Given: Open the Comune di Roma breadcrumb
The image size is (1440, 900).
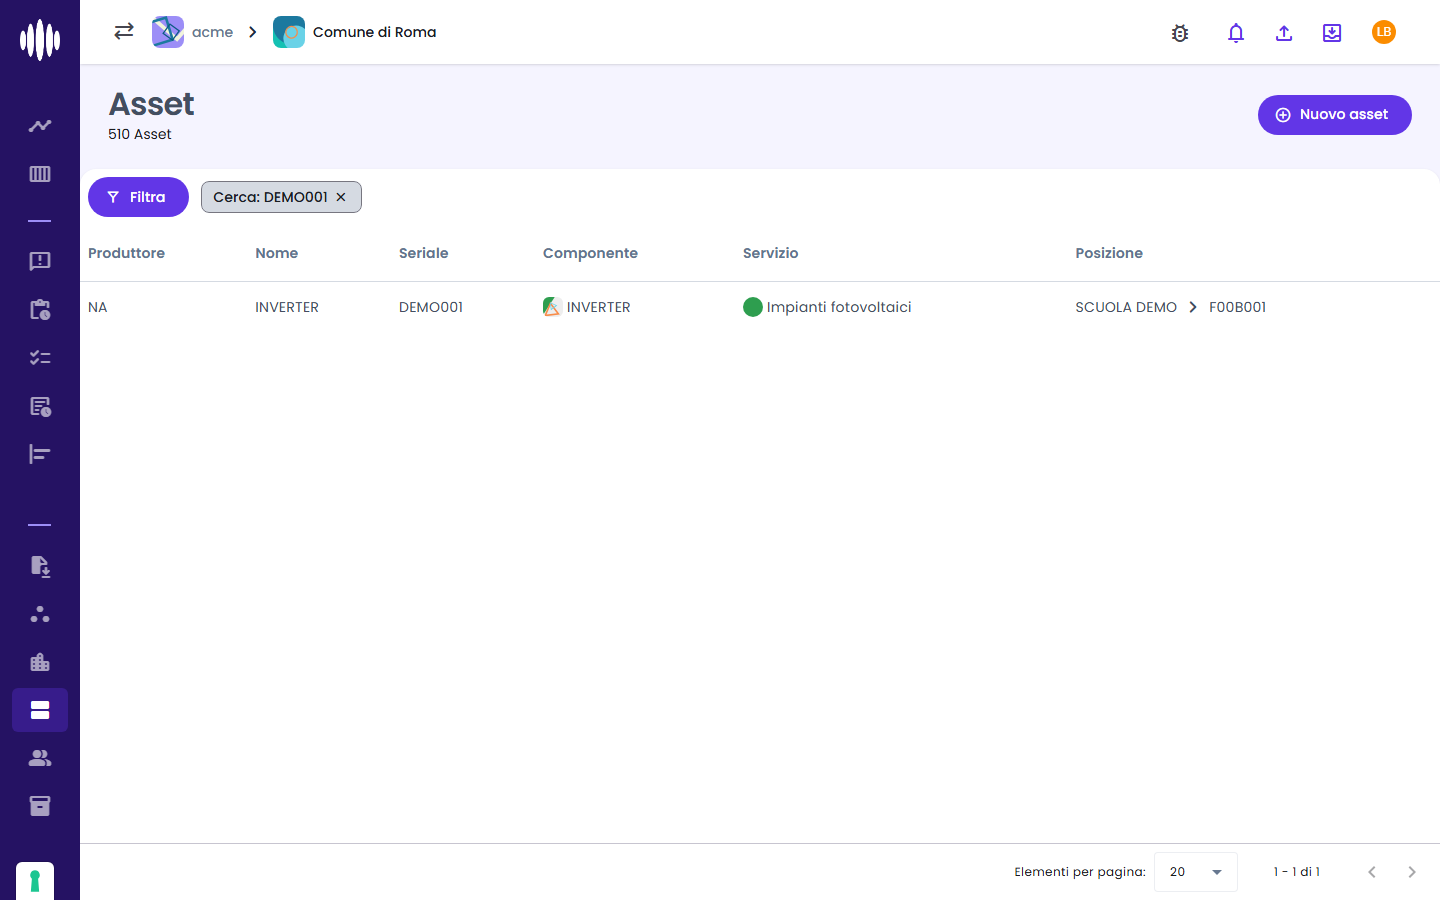Looking at the screenshot, I should click(x=355, y=32).
